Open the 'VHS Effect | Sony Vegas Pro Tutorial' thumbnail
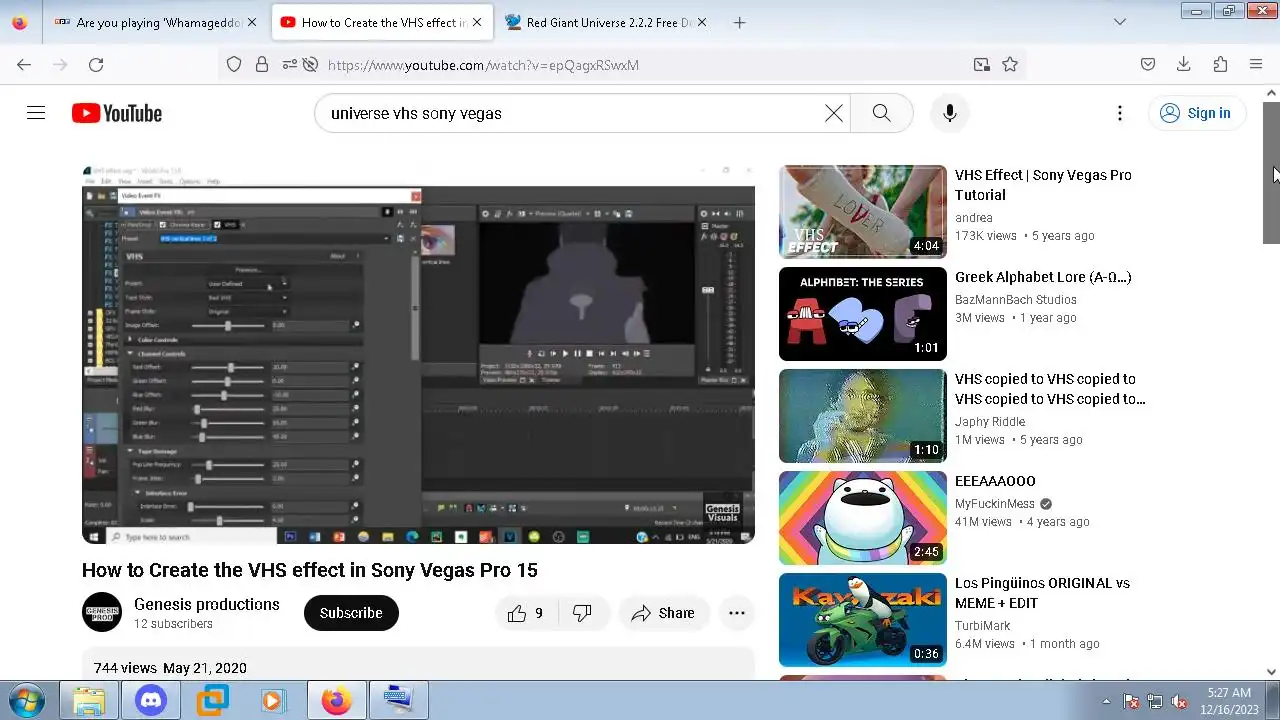 click(862, 212)
